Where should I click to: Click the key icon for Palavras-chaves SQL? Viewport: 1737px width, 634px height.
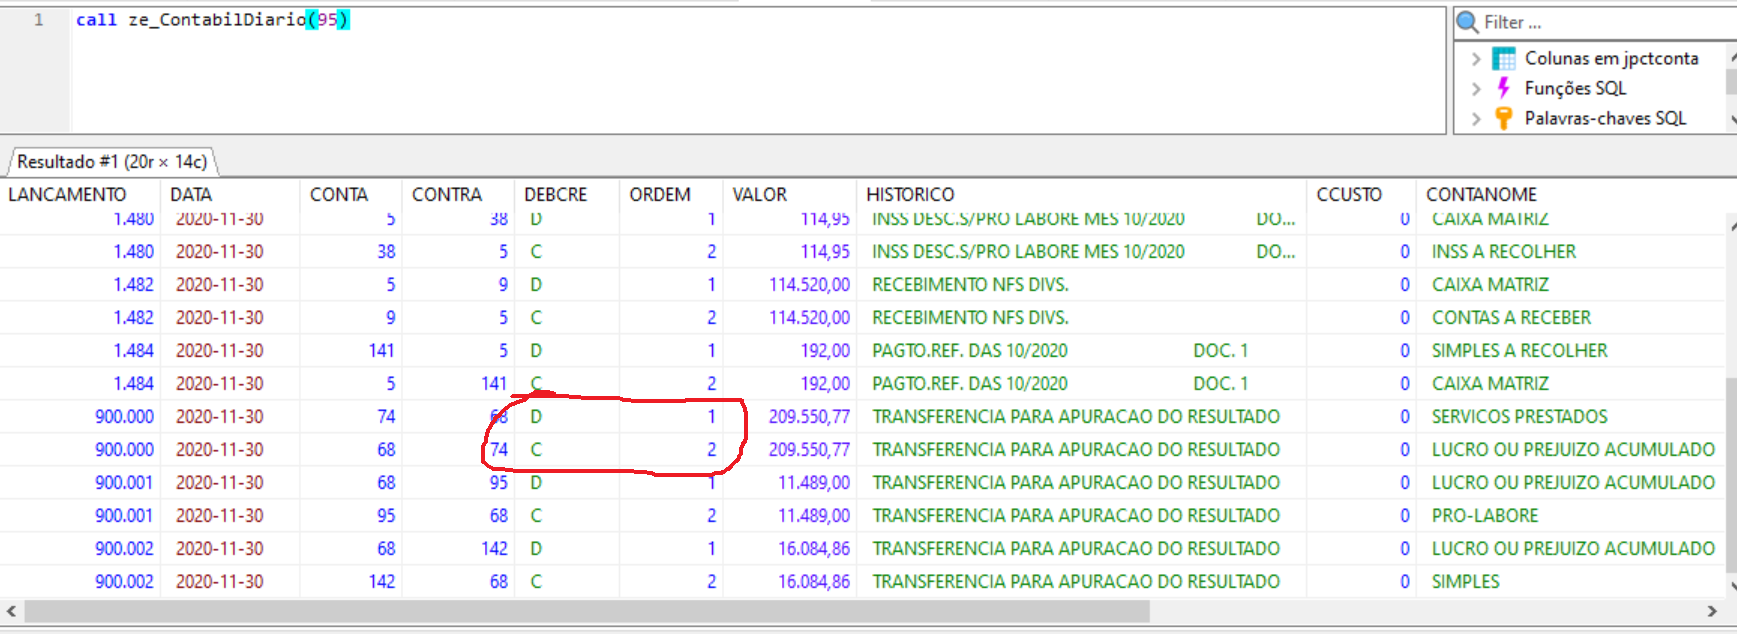pos(1503,118)
